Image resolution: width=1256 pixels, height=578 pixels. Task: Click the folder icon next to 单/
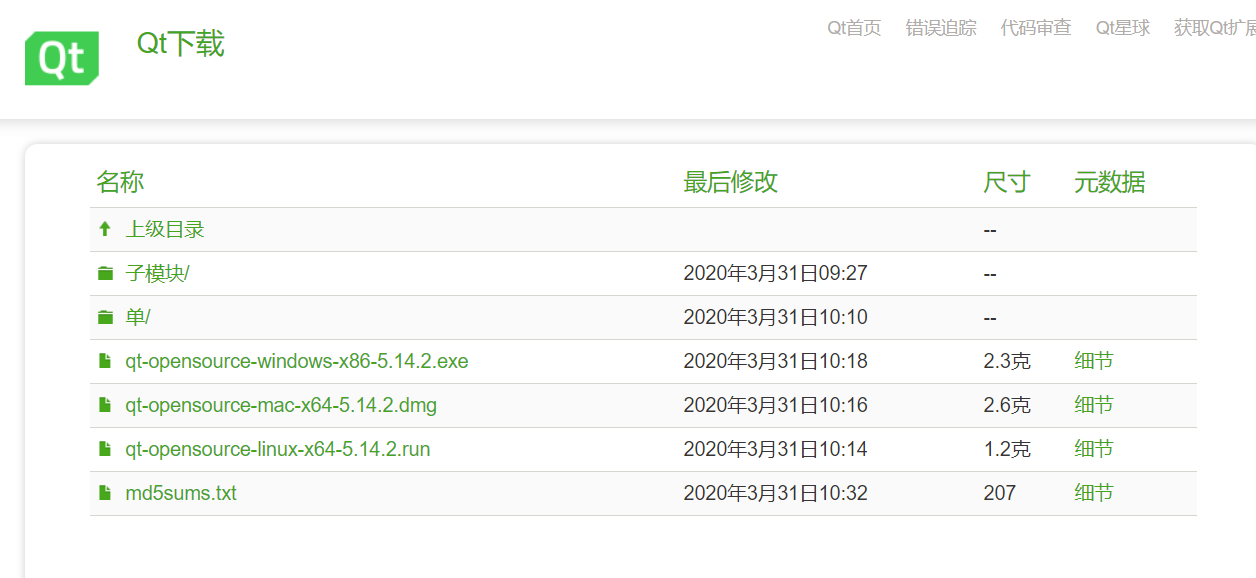coord(105,317)
